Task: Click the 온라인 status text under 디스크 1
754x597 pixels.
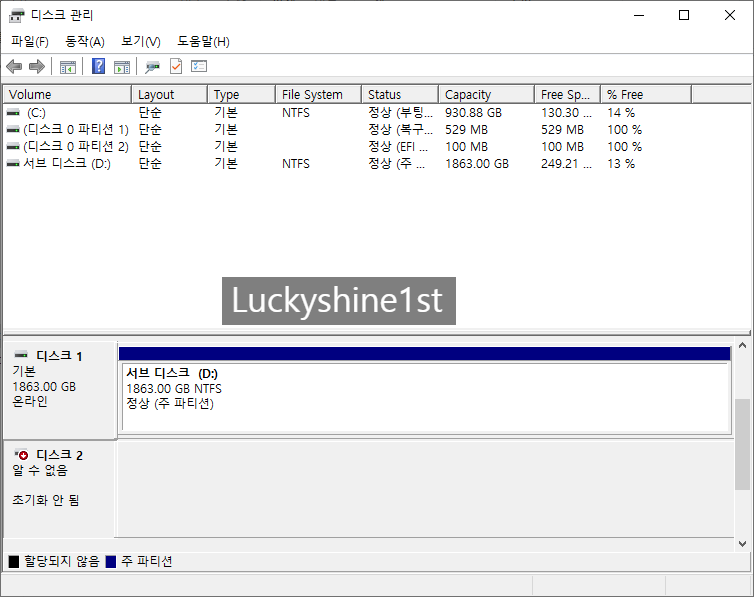Action: [30, 401]
